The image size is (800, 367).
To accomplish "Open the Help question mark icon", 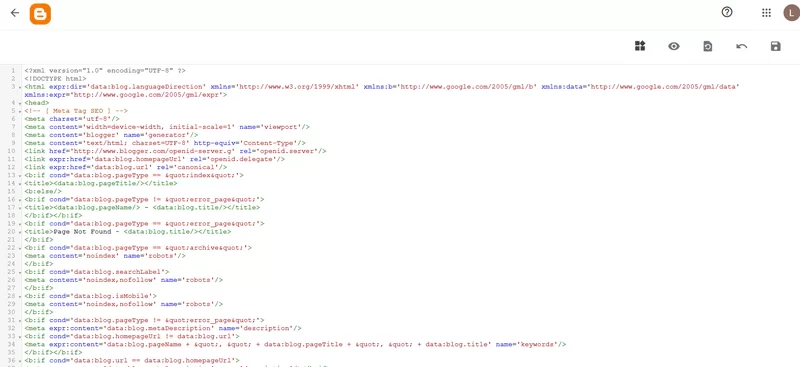I will coord(727,13).
